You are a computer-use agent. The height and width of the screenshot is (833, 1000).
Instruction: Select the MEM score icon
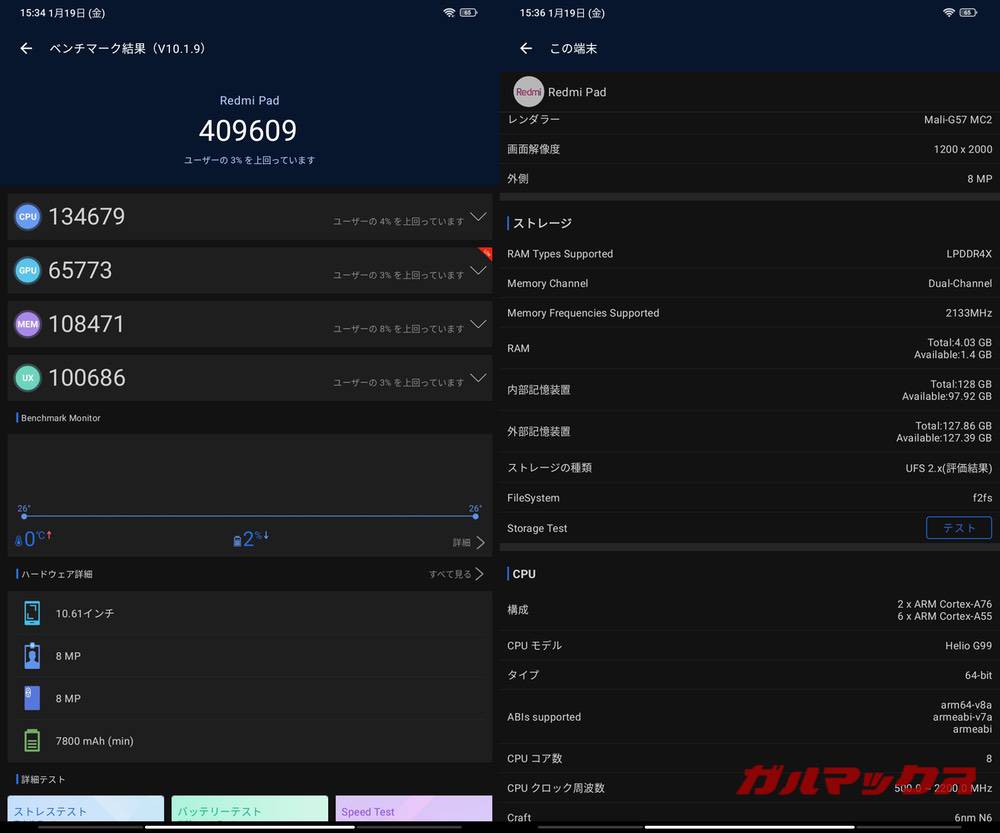pyautogui.click(x=27, y=324)
